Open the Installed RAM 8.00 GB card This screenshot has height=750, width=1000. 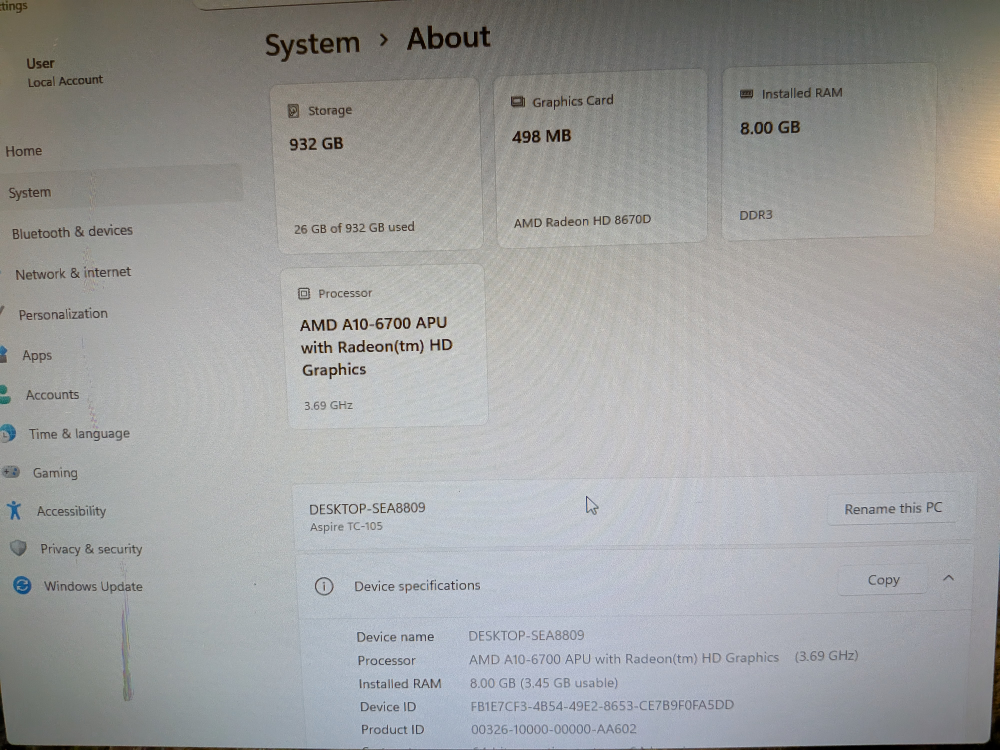[829, 151]
